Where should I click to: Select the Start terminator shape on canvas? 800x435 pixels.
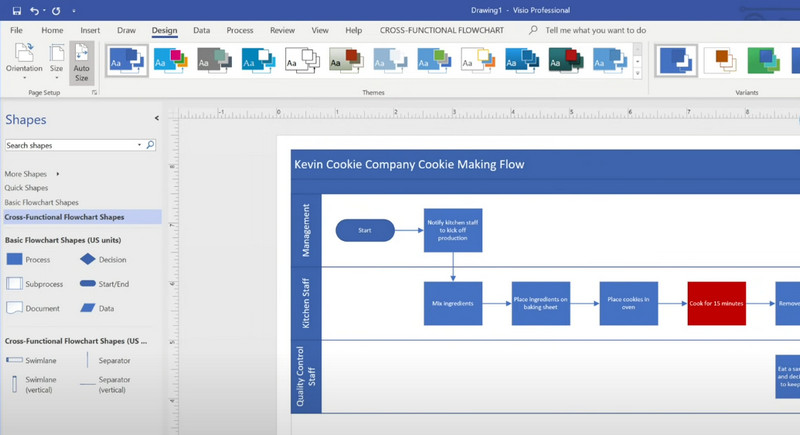(365, 230)
